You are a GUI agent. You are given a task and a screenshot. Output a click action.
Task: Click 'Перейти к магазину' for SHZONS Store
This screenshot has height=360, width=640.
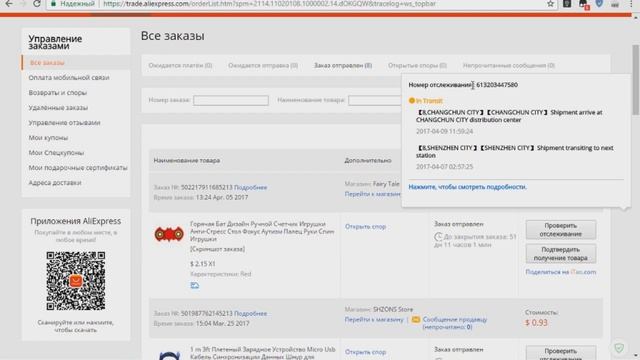[x=374, y=320]
